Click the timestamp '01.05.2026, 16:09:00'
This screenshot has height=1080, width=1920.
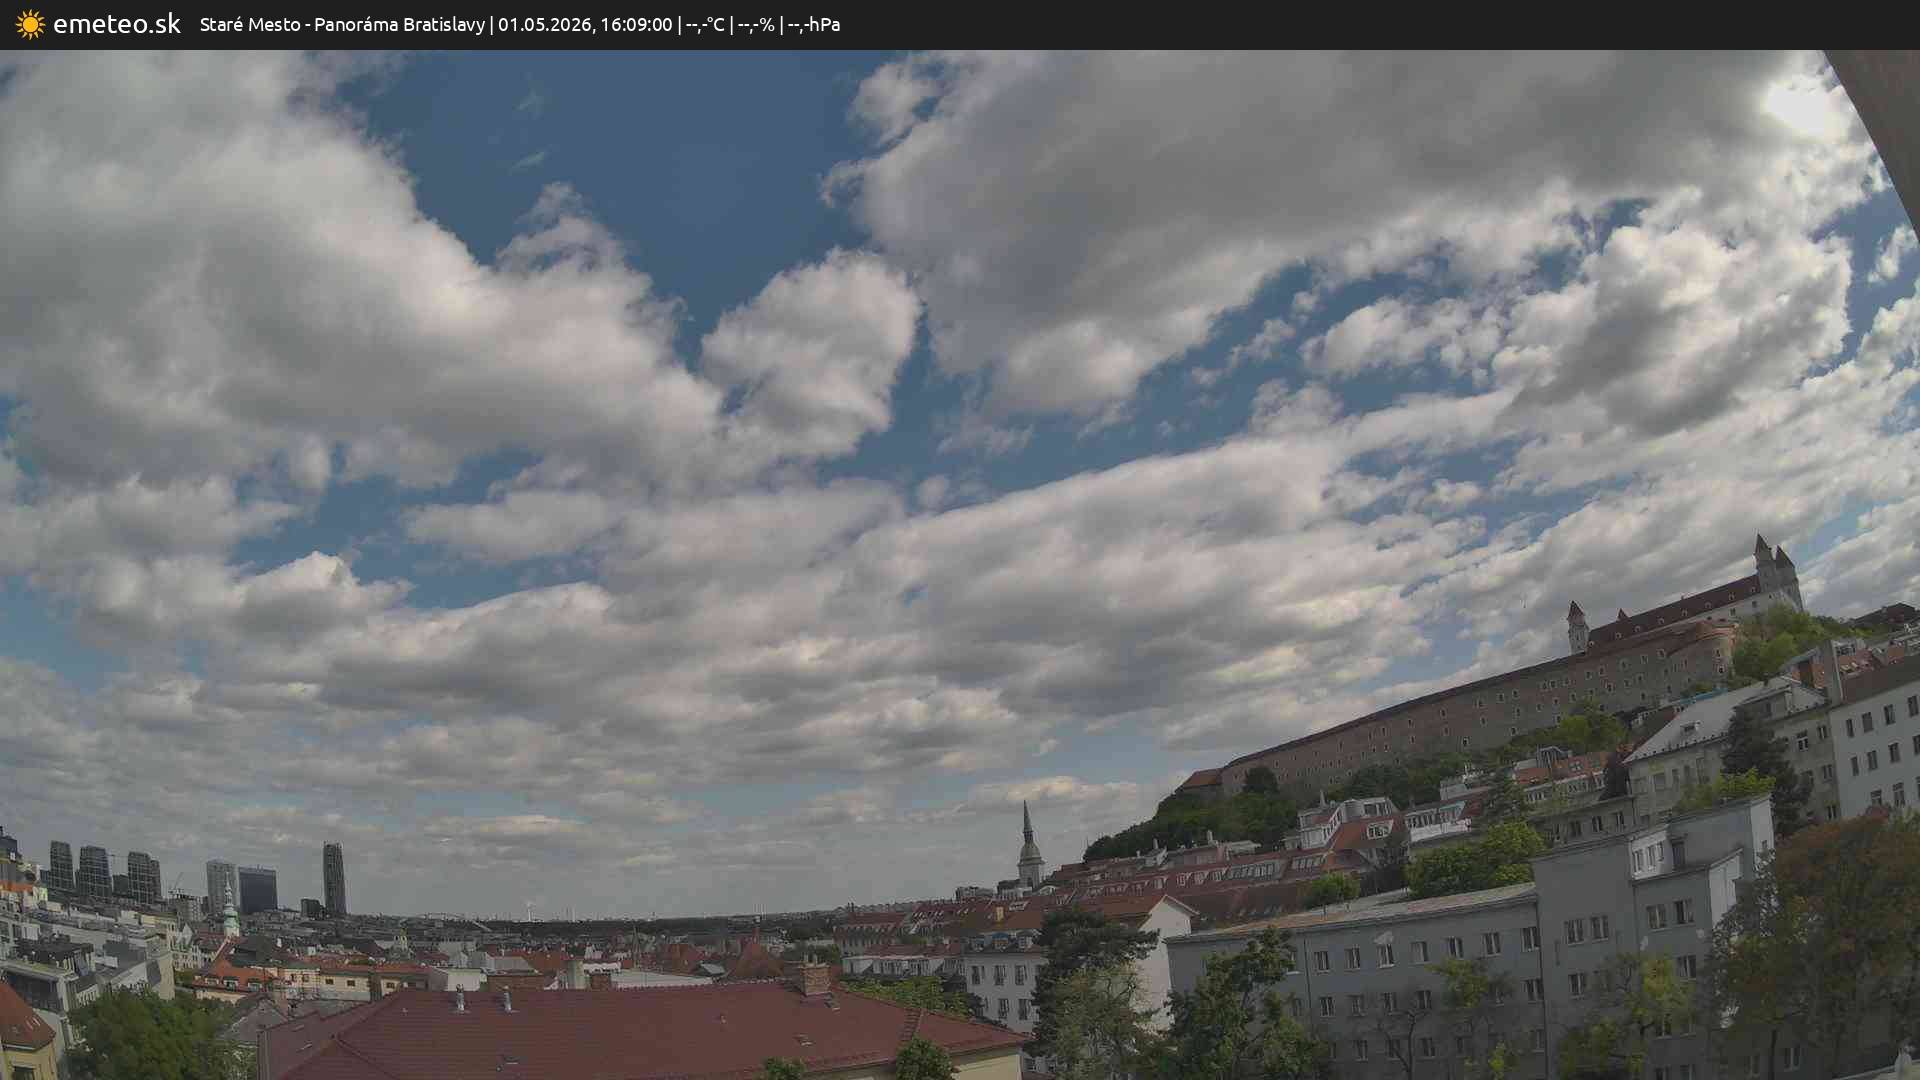click(585, 25)
